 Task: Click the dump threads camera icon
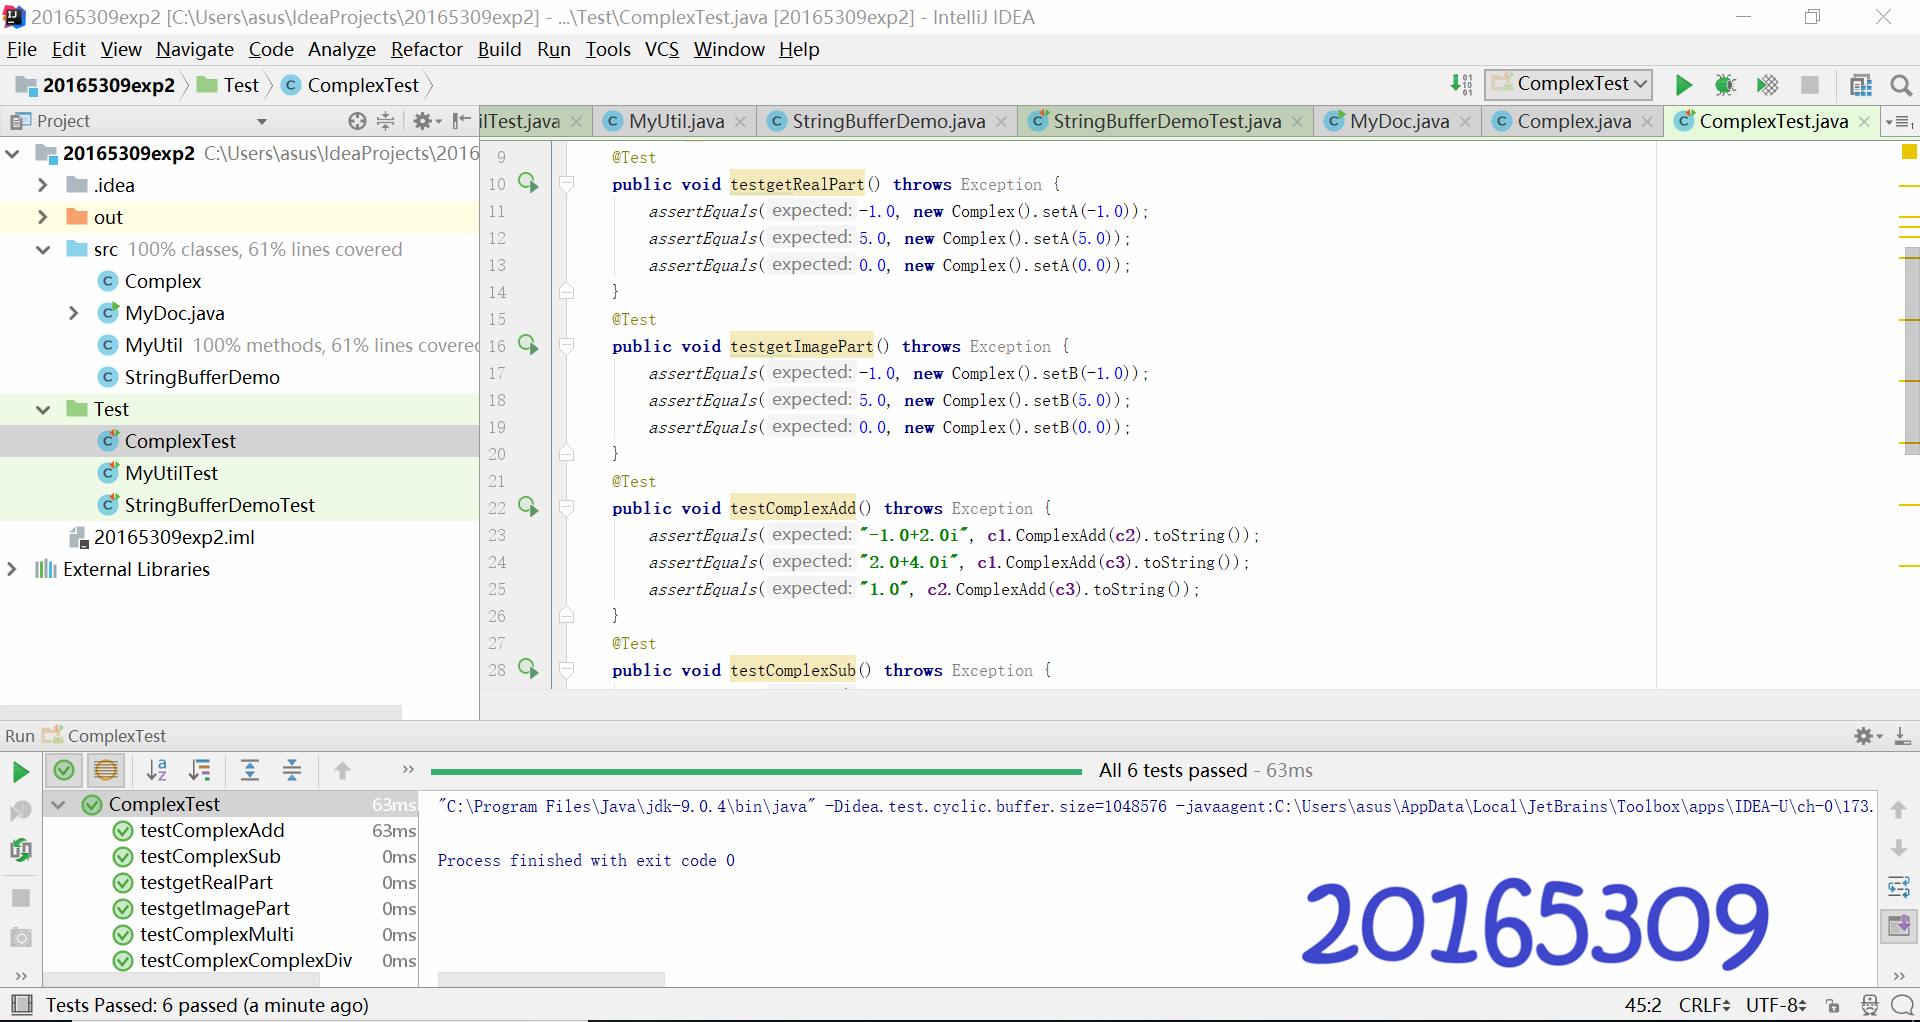(20, 937)
